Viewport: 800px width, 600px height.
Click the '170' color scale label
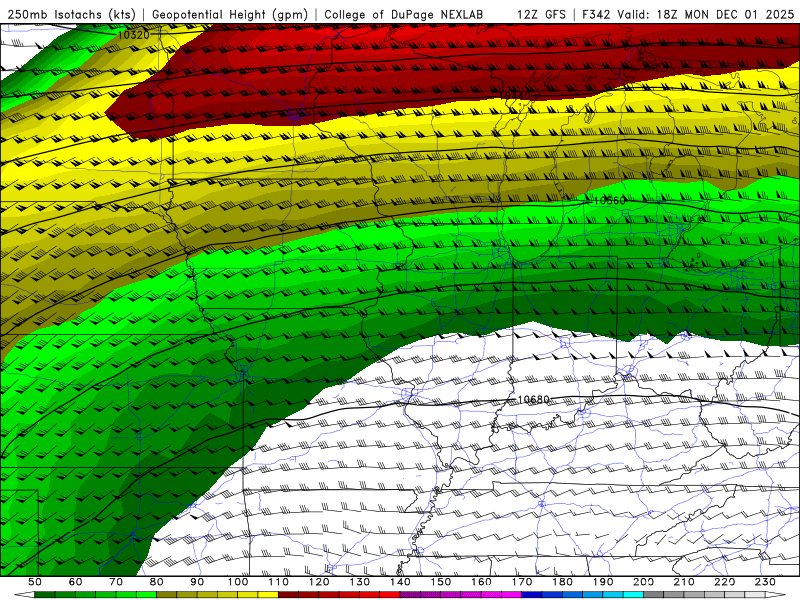point(522,582)
